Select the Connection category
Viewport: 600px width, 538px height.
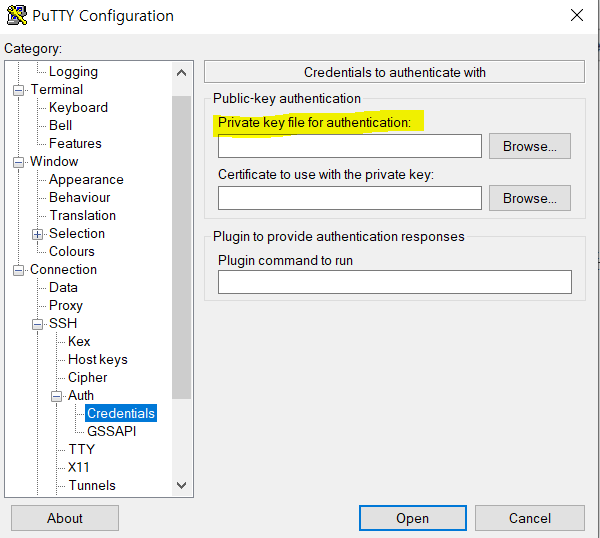[64, 269]
